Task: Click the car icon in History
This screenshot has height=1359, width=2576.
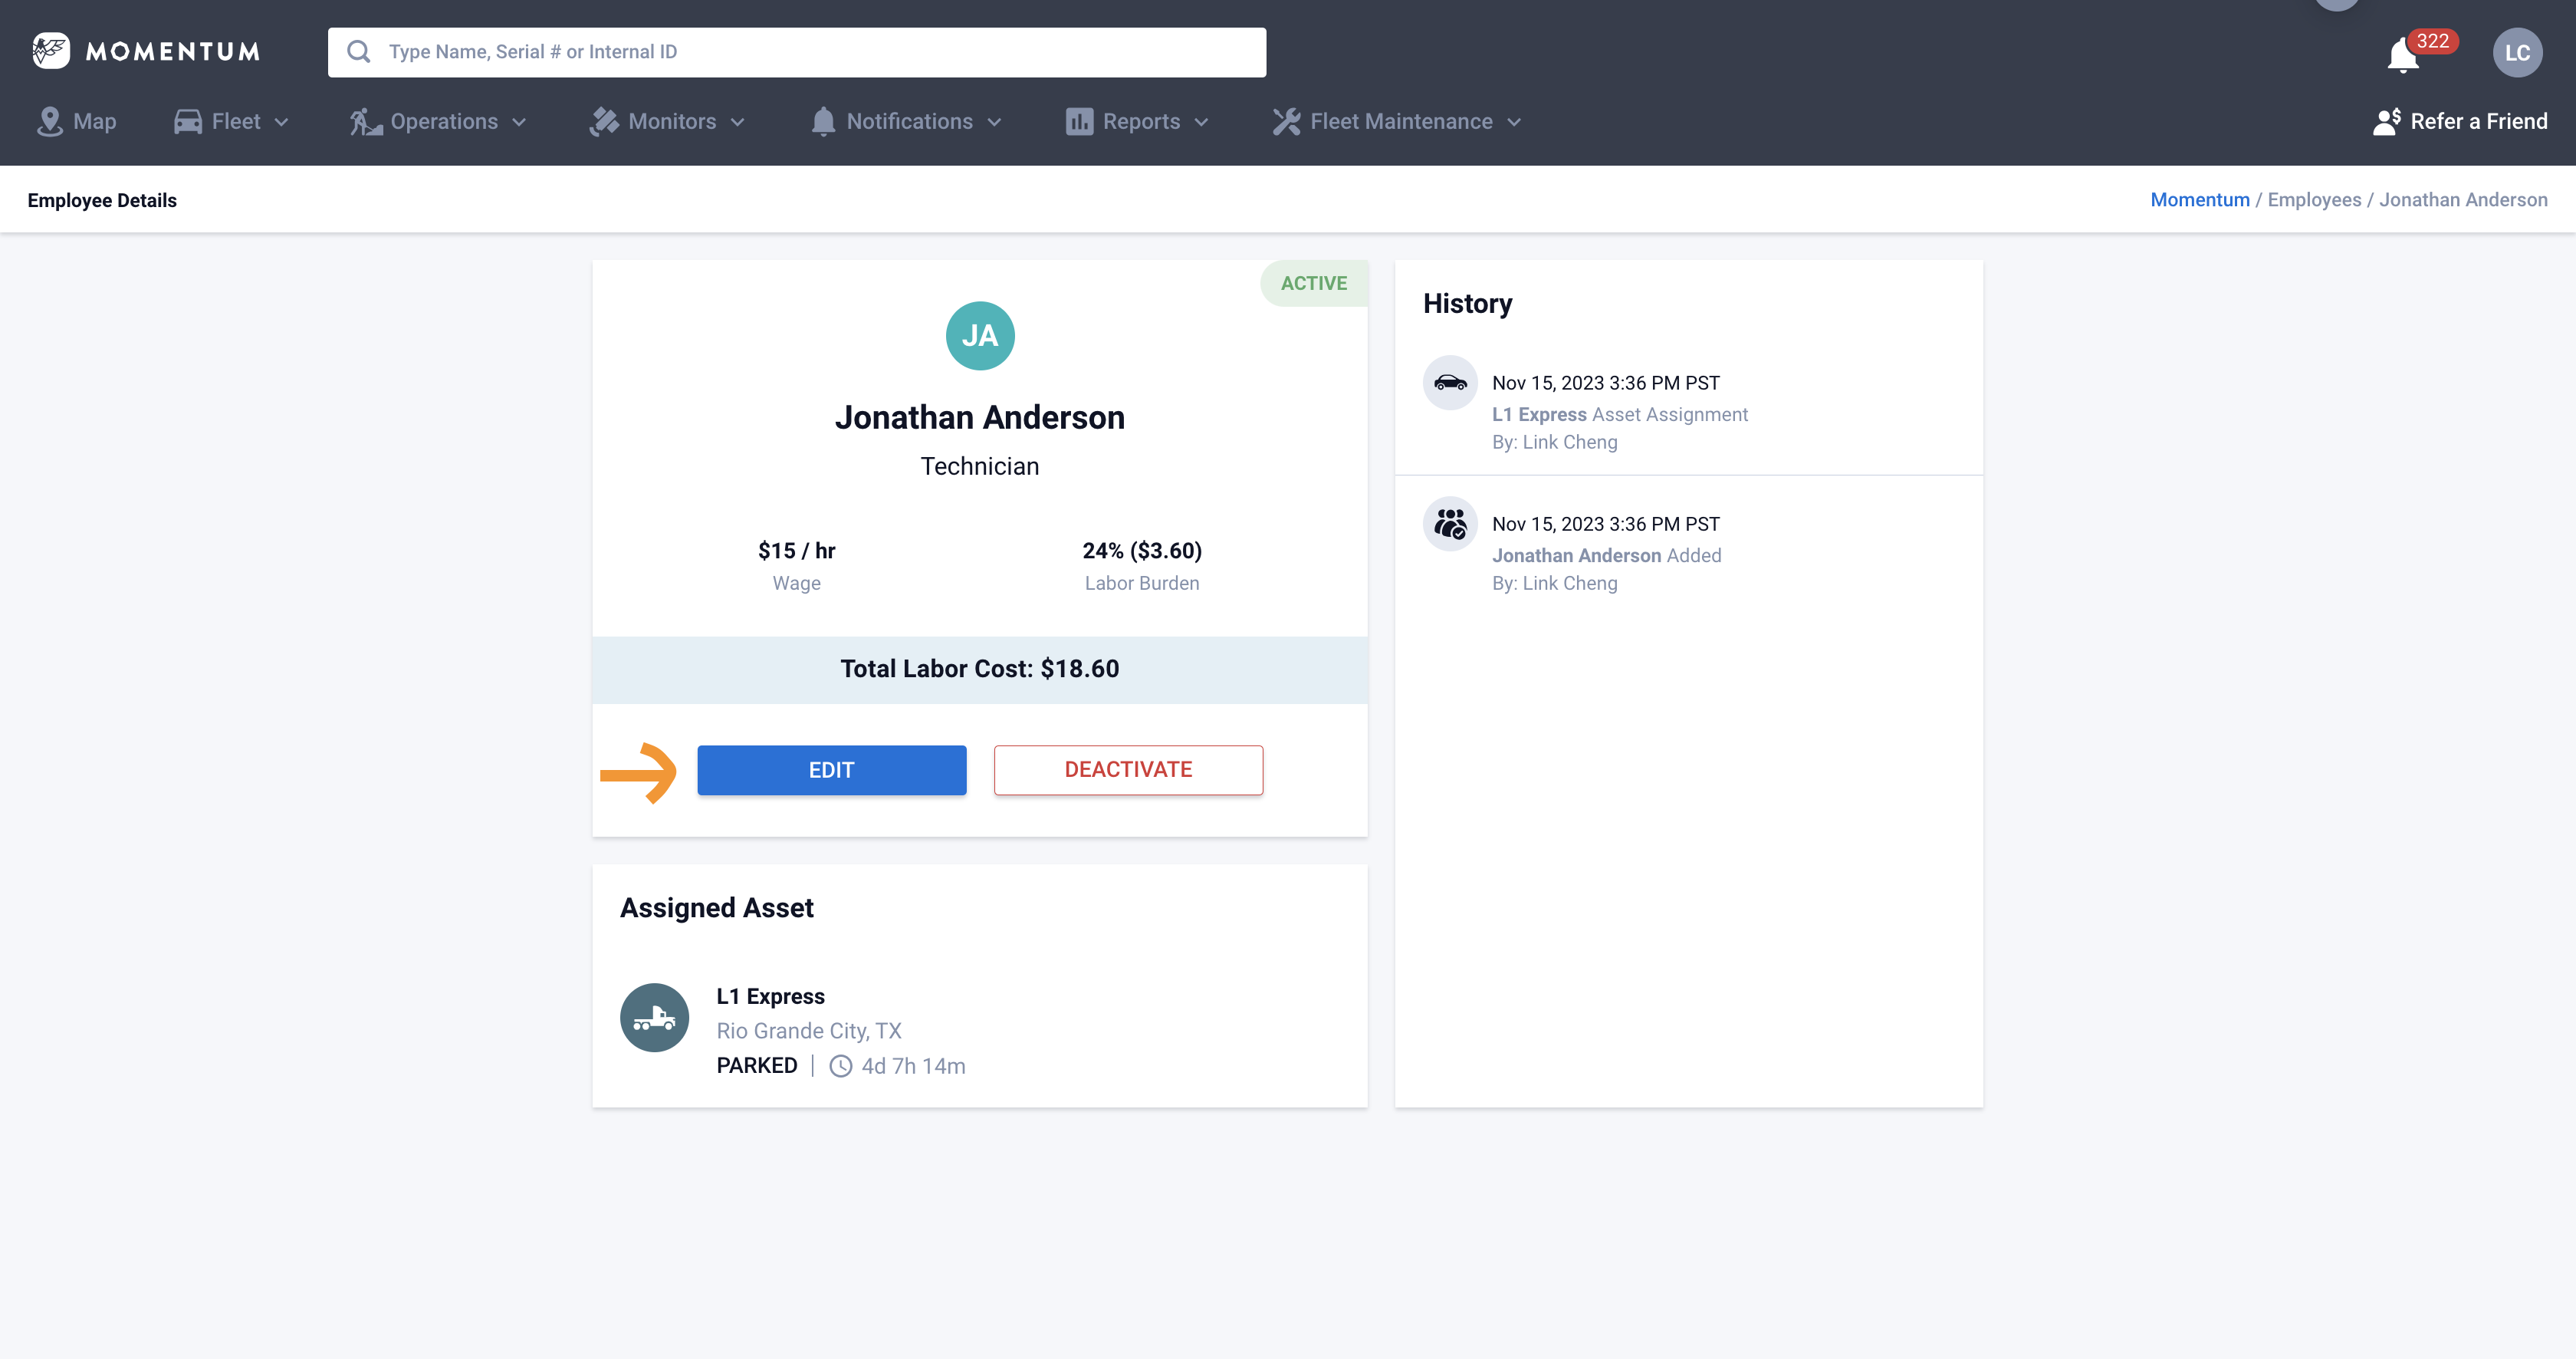Action: pos(1450,383)
